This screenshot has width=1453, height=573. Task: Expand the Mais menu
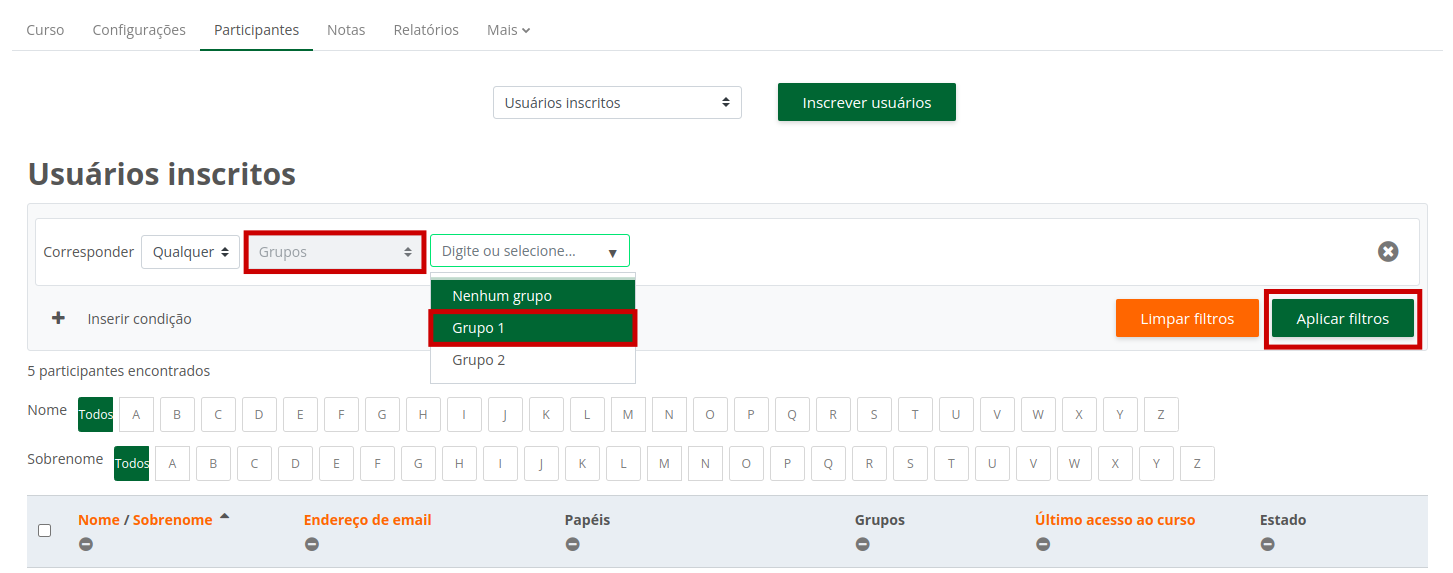508,30
